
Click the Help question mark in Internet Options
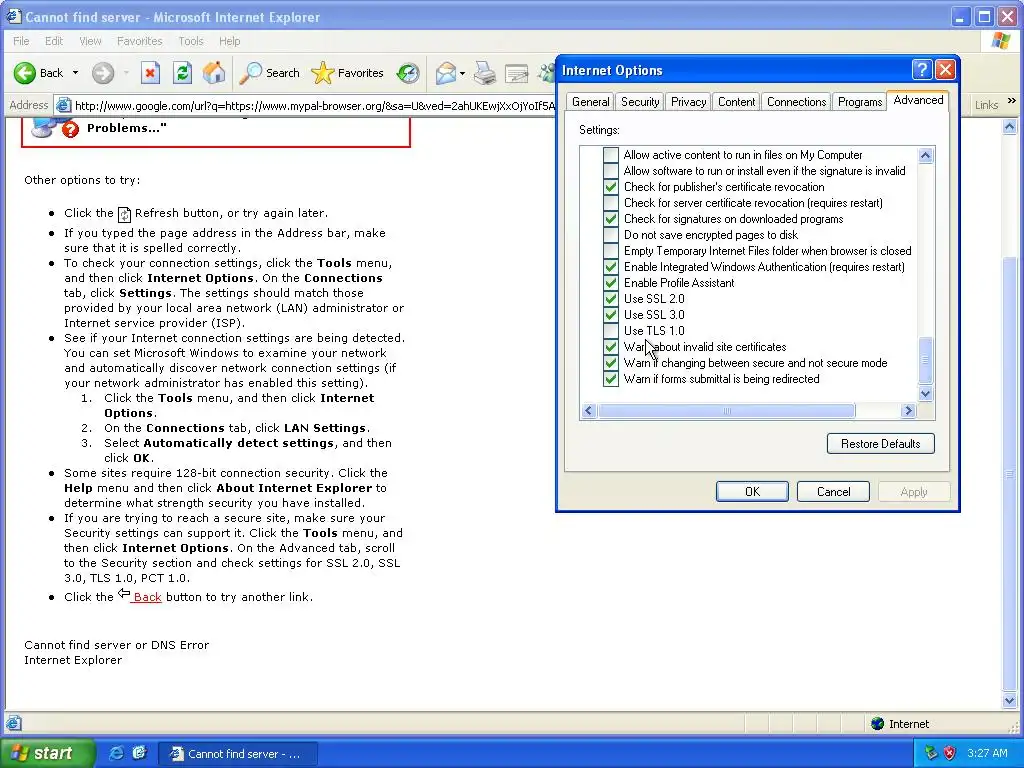[921, 69]
